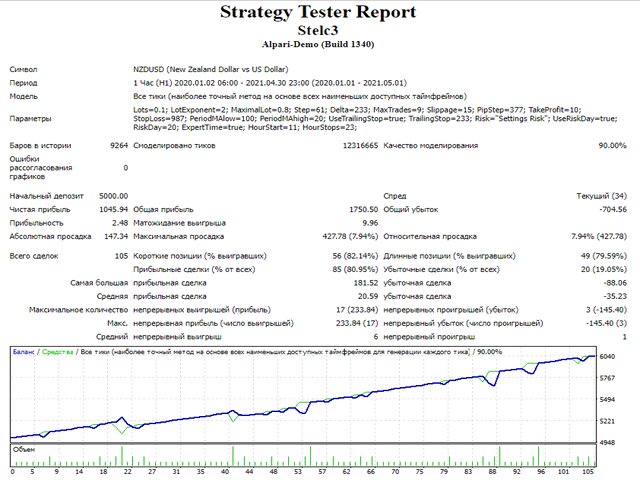Screen dimensions: 640x480
Task: Click the Баров в истории value 9264
Action: pos(119,145)
